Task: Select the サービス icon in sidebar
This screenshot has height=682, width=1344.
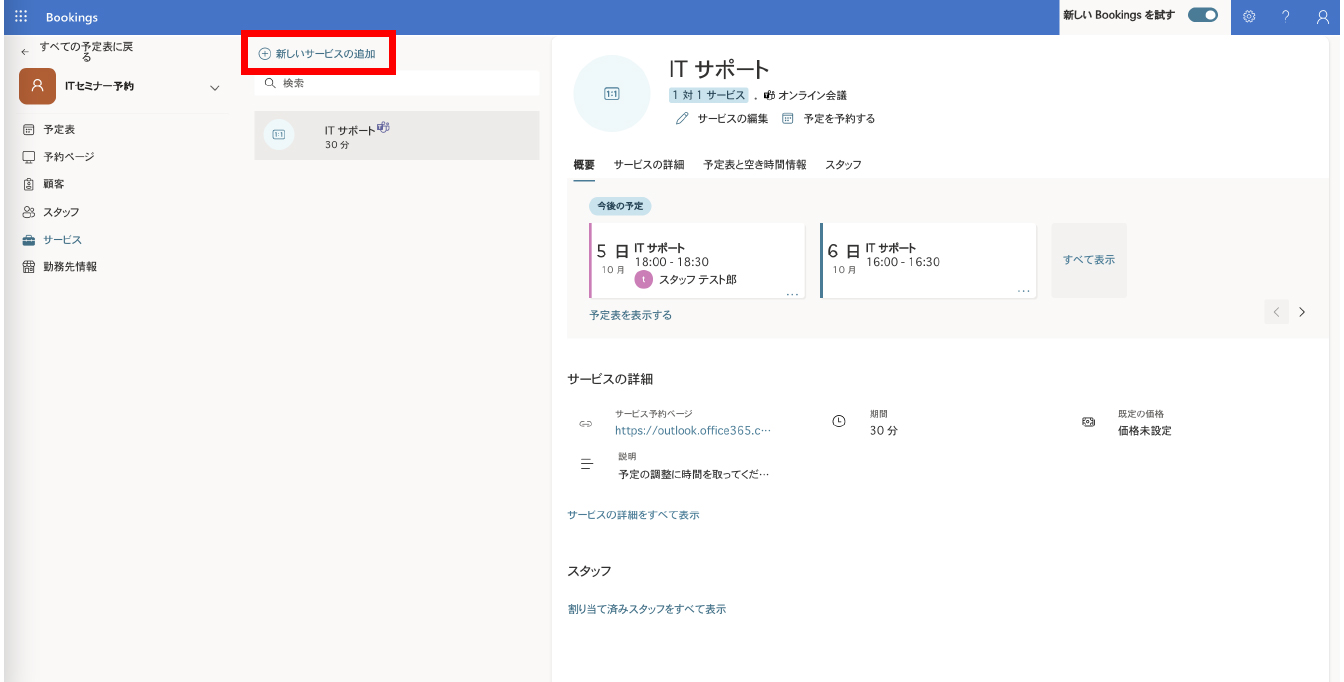Action: [28, 239]
